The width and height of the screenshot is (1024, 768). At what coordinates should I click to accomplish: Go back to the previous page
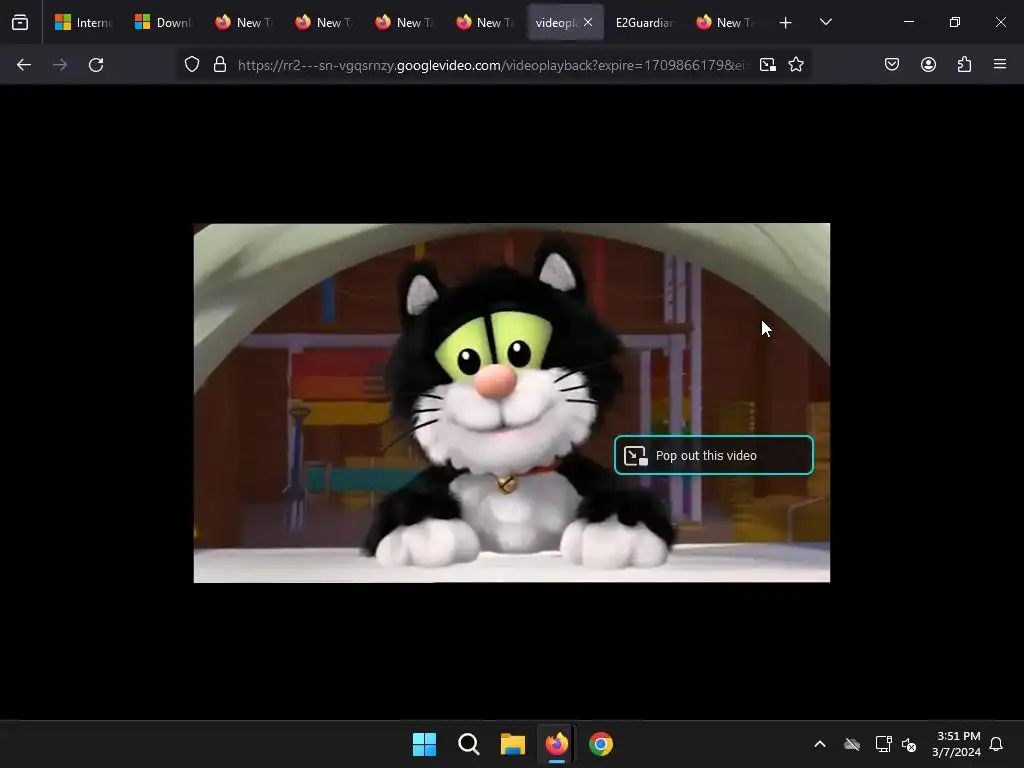[24, 65]
